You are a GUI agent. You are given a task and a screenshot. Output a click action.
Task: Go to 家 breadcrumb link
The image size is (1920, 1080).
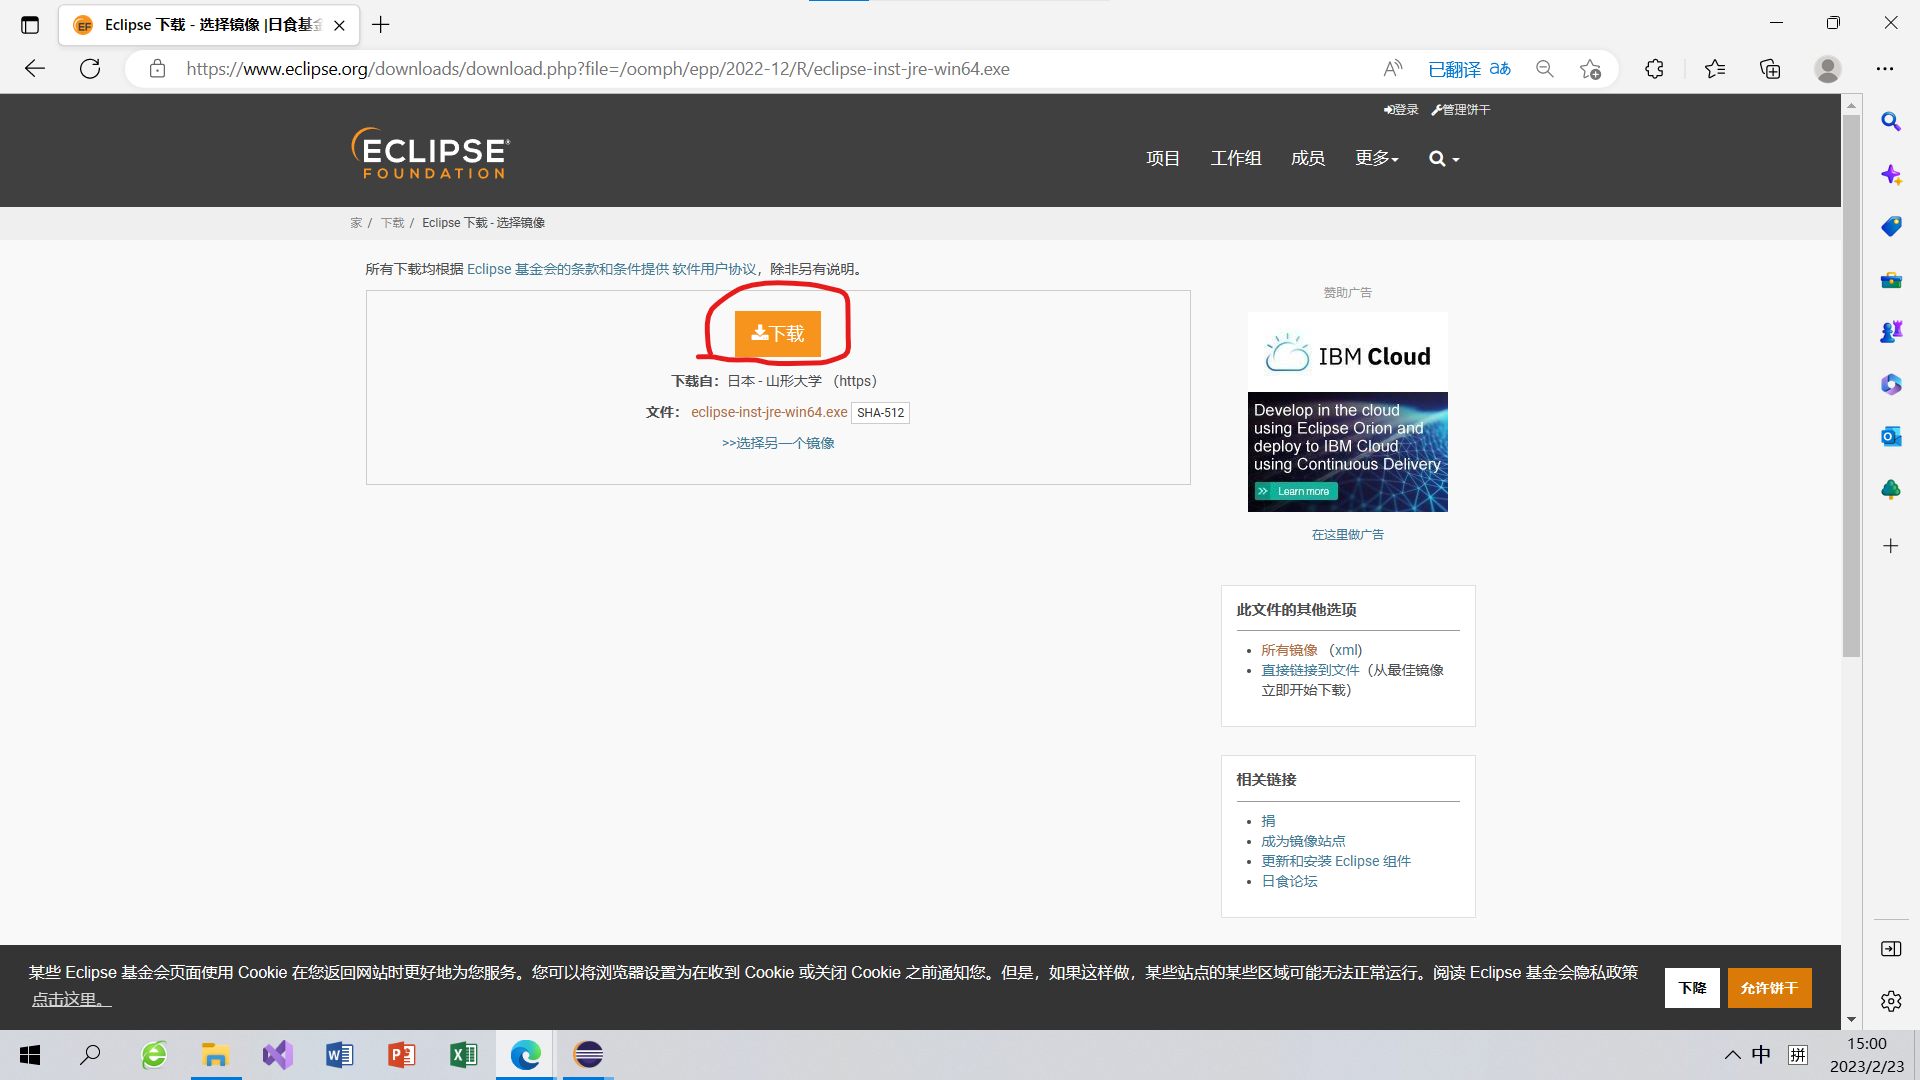(x=356, y=223)
